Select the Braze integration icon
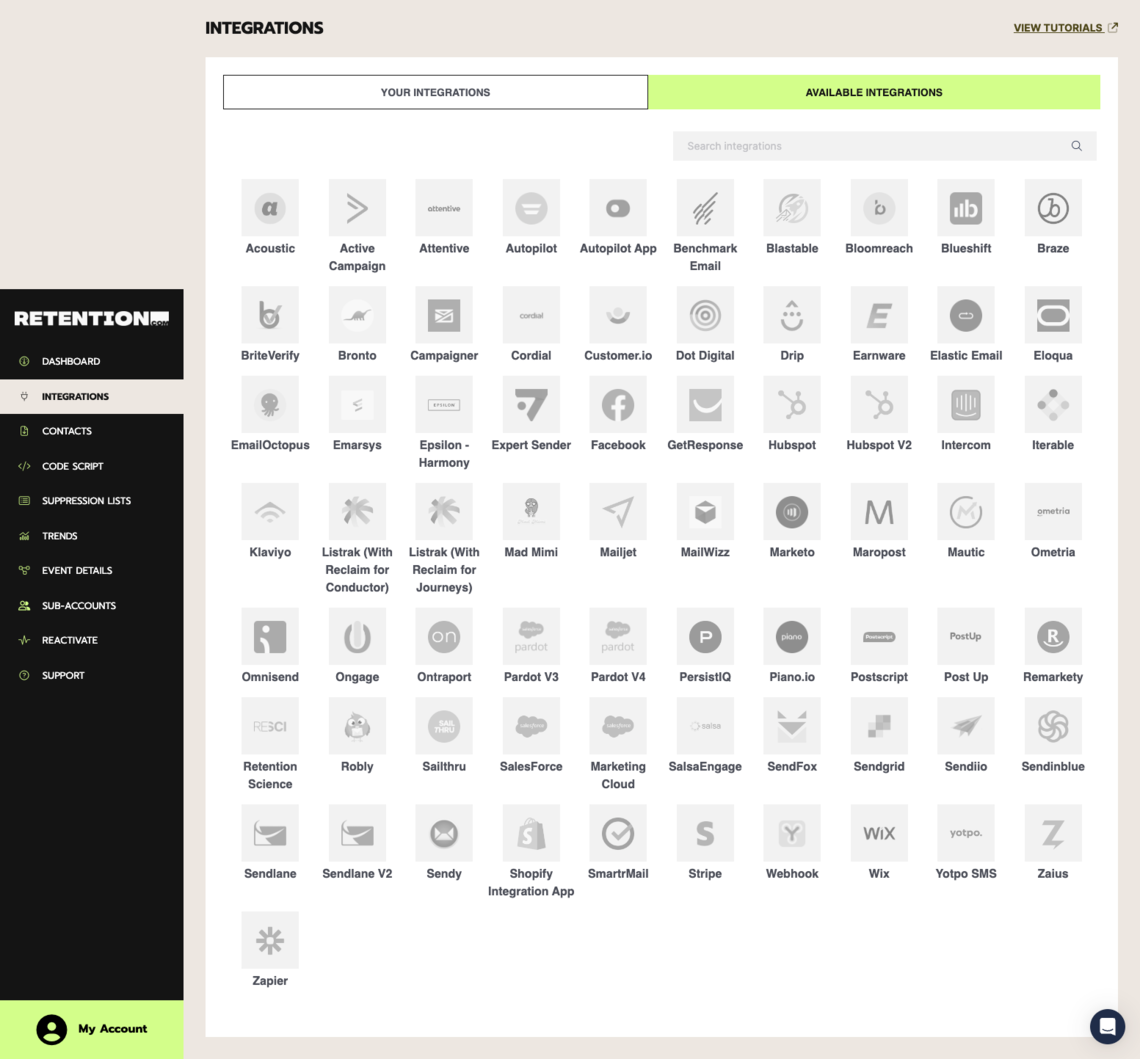Viewport: 1140px width, 1059px height. [x=1053, y=208]
